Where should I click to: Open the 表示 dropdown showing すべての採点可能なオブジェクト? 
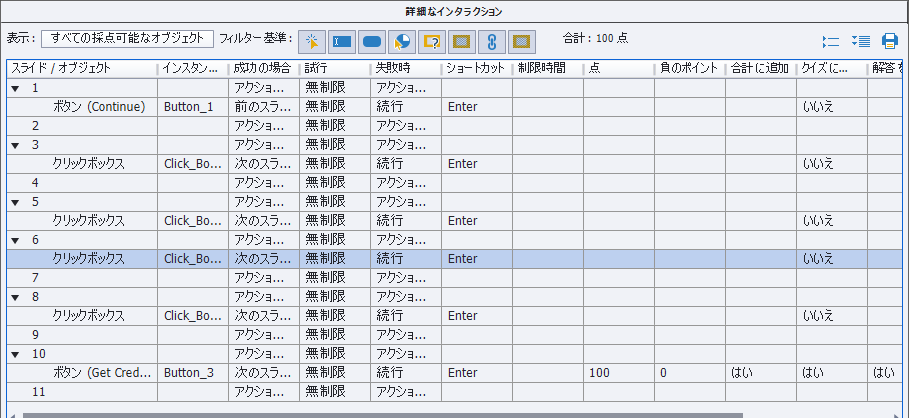pyautogui.click(x=128, y=39)
